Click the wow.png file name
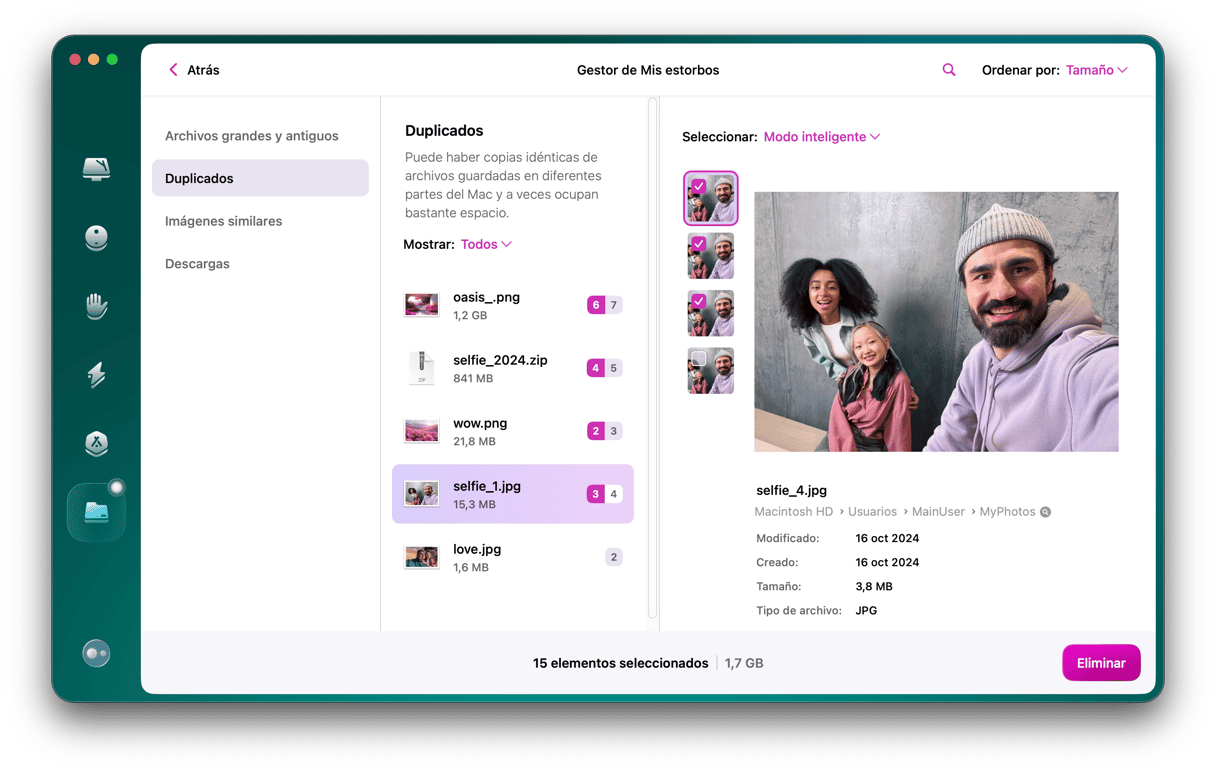 pos(480,423)
